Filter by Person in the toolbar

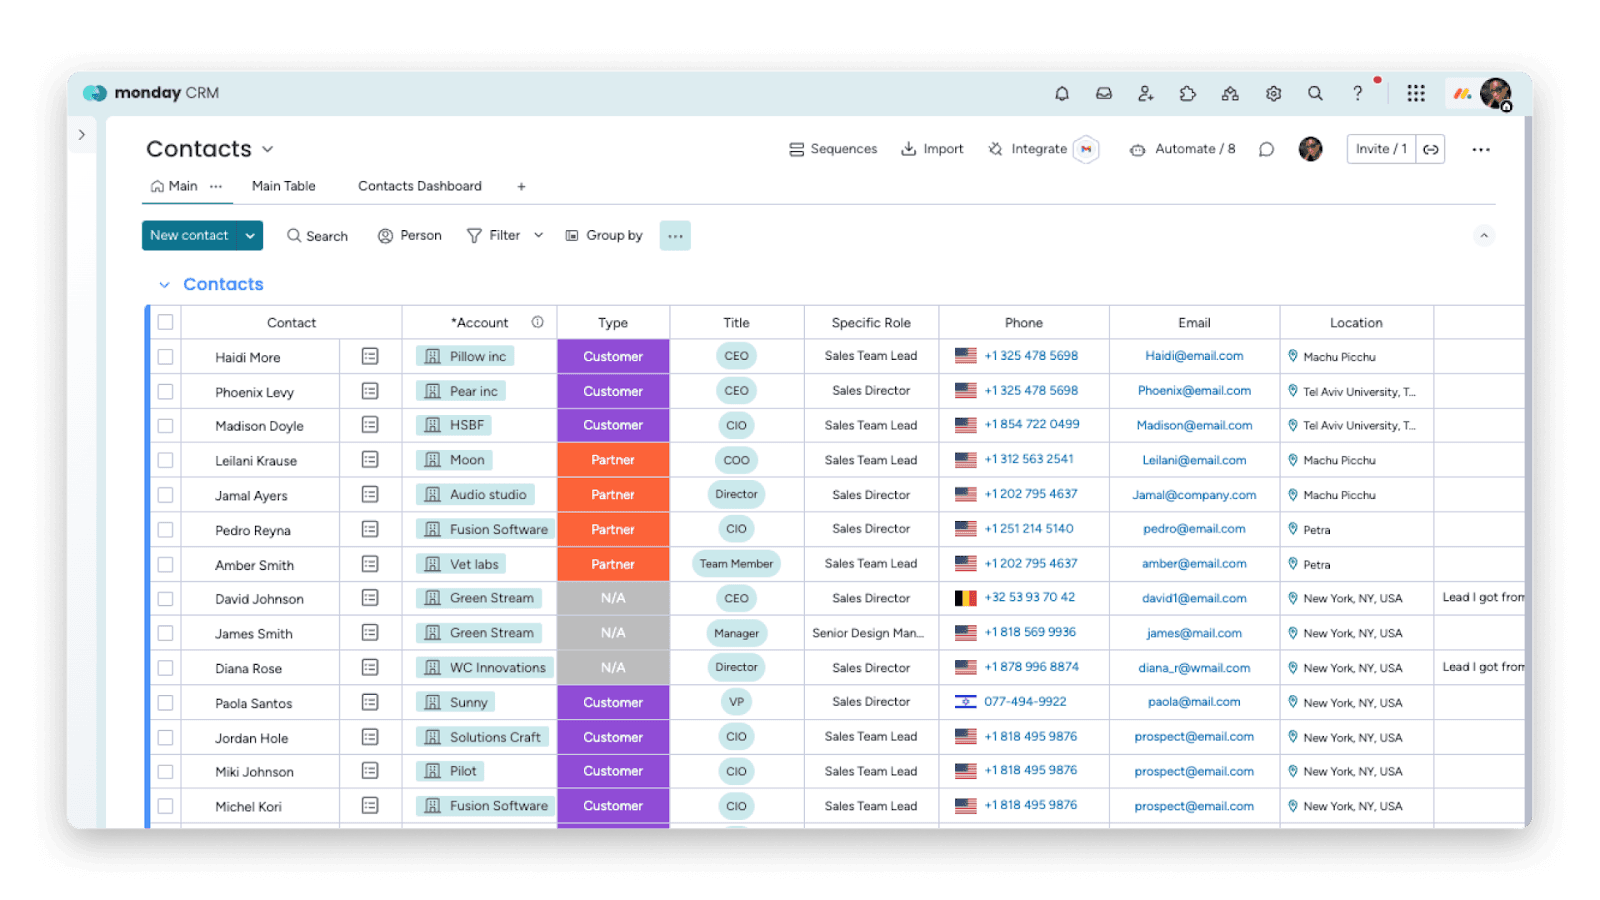[409, 236]
